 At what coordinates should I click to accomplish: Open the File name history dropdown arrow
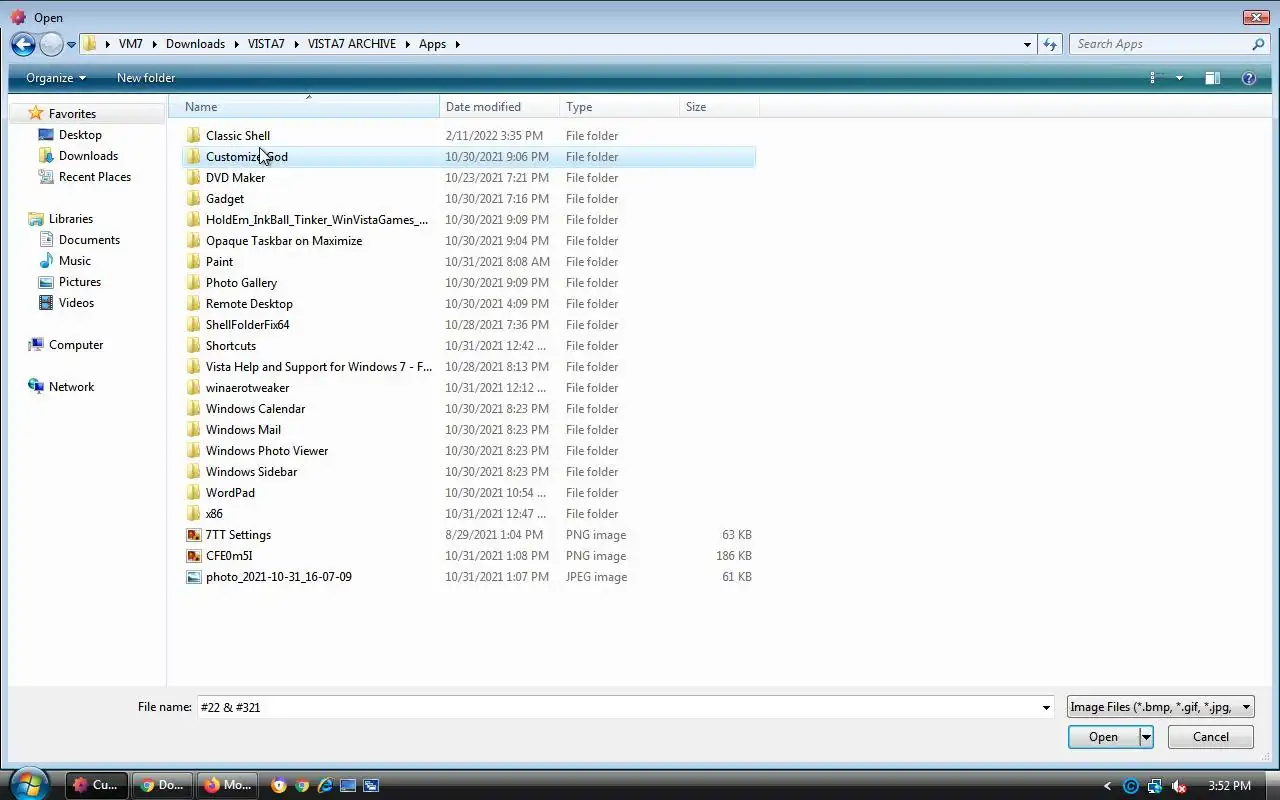(x=1046, y=707)
